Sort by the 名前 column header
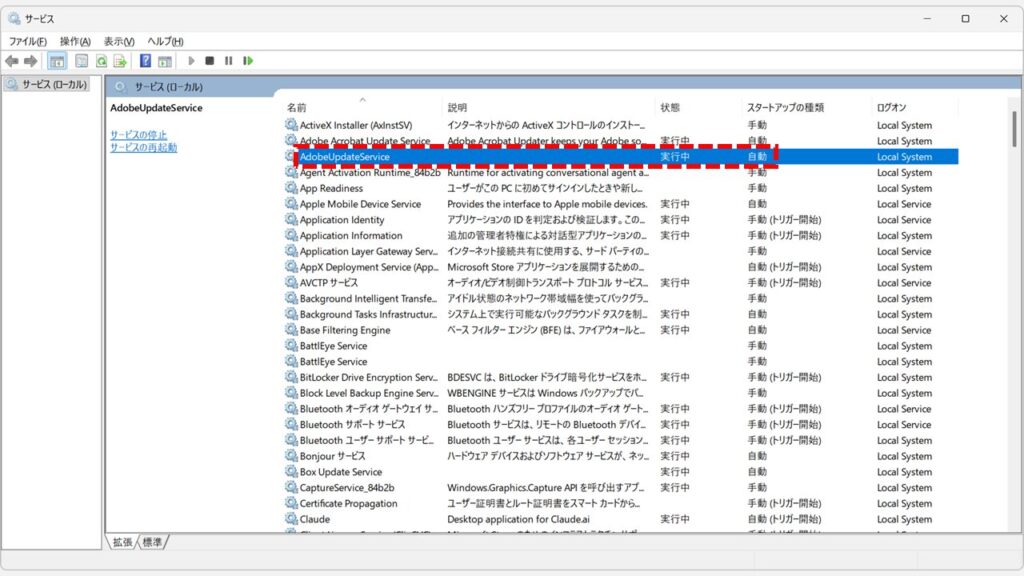Screen dimensions: 1024x576 [362, 107]
